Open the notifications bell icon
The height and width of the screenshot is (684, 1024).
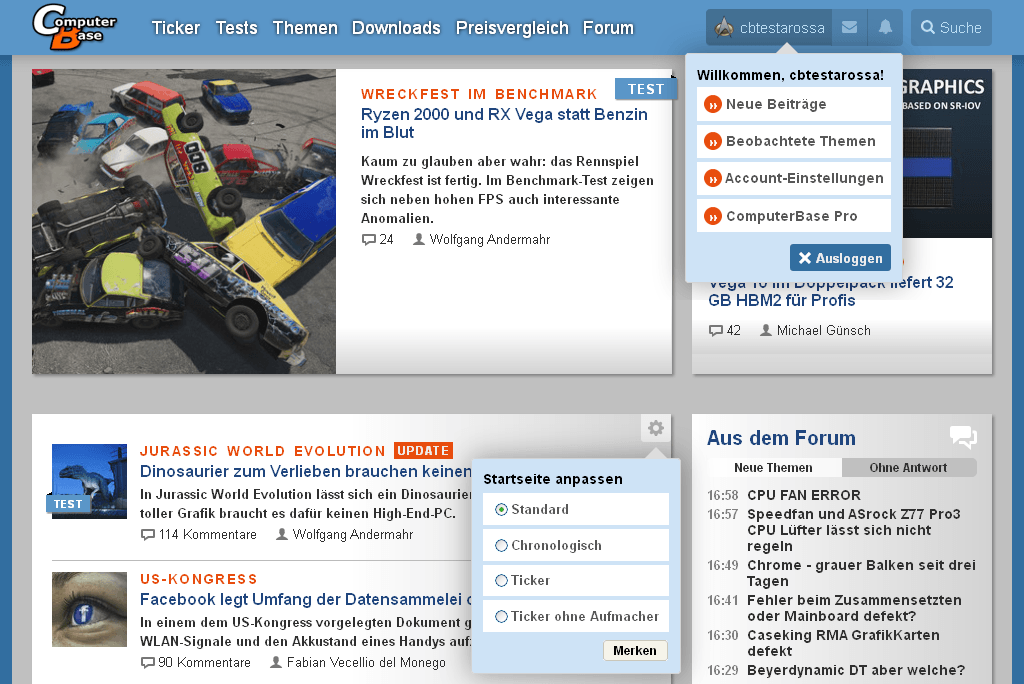click(886, 27)
